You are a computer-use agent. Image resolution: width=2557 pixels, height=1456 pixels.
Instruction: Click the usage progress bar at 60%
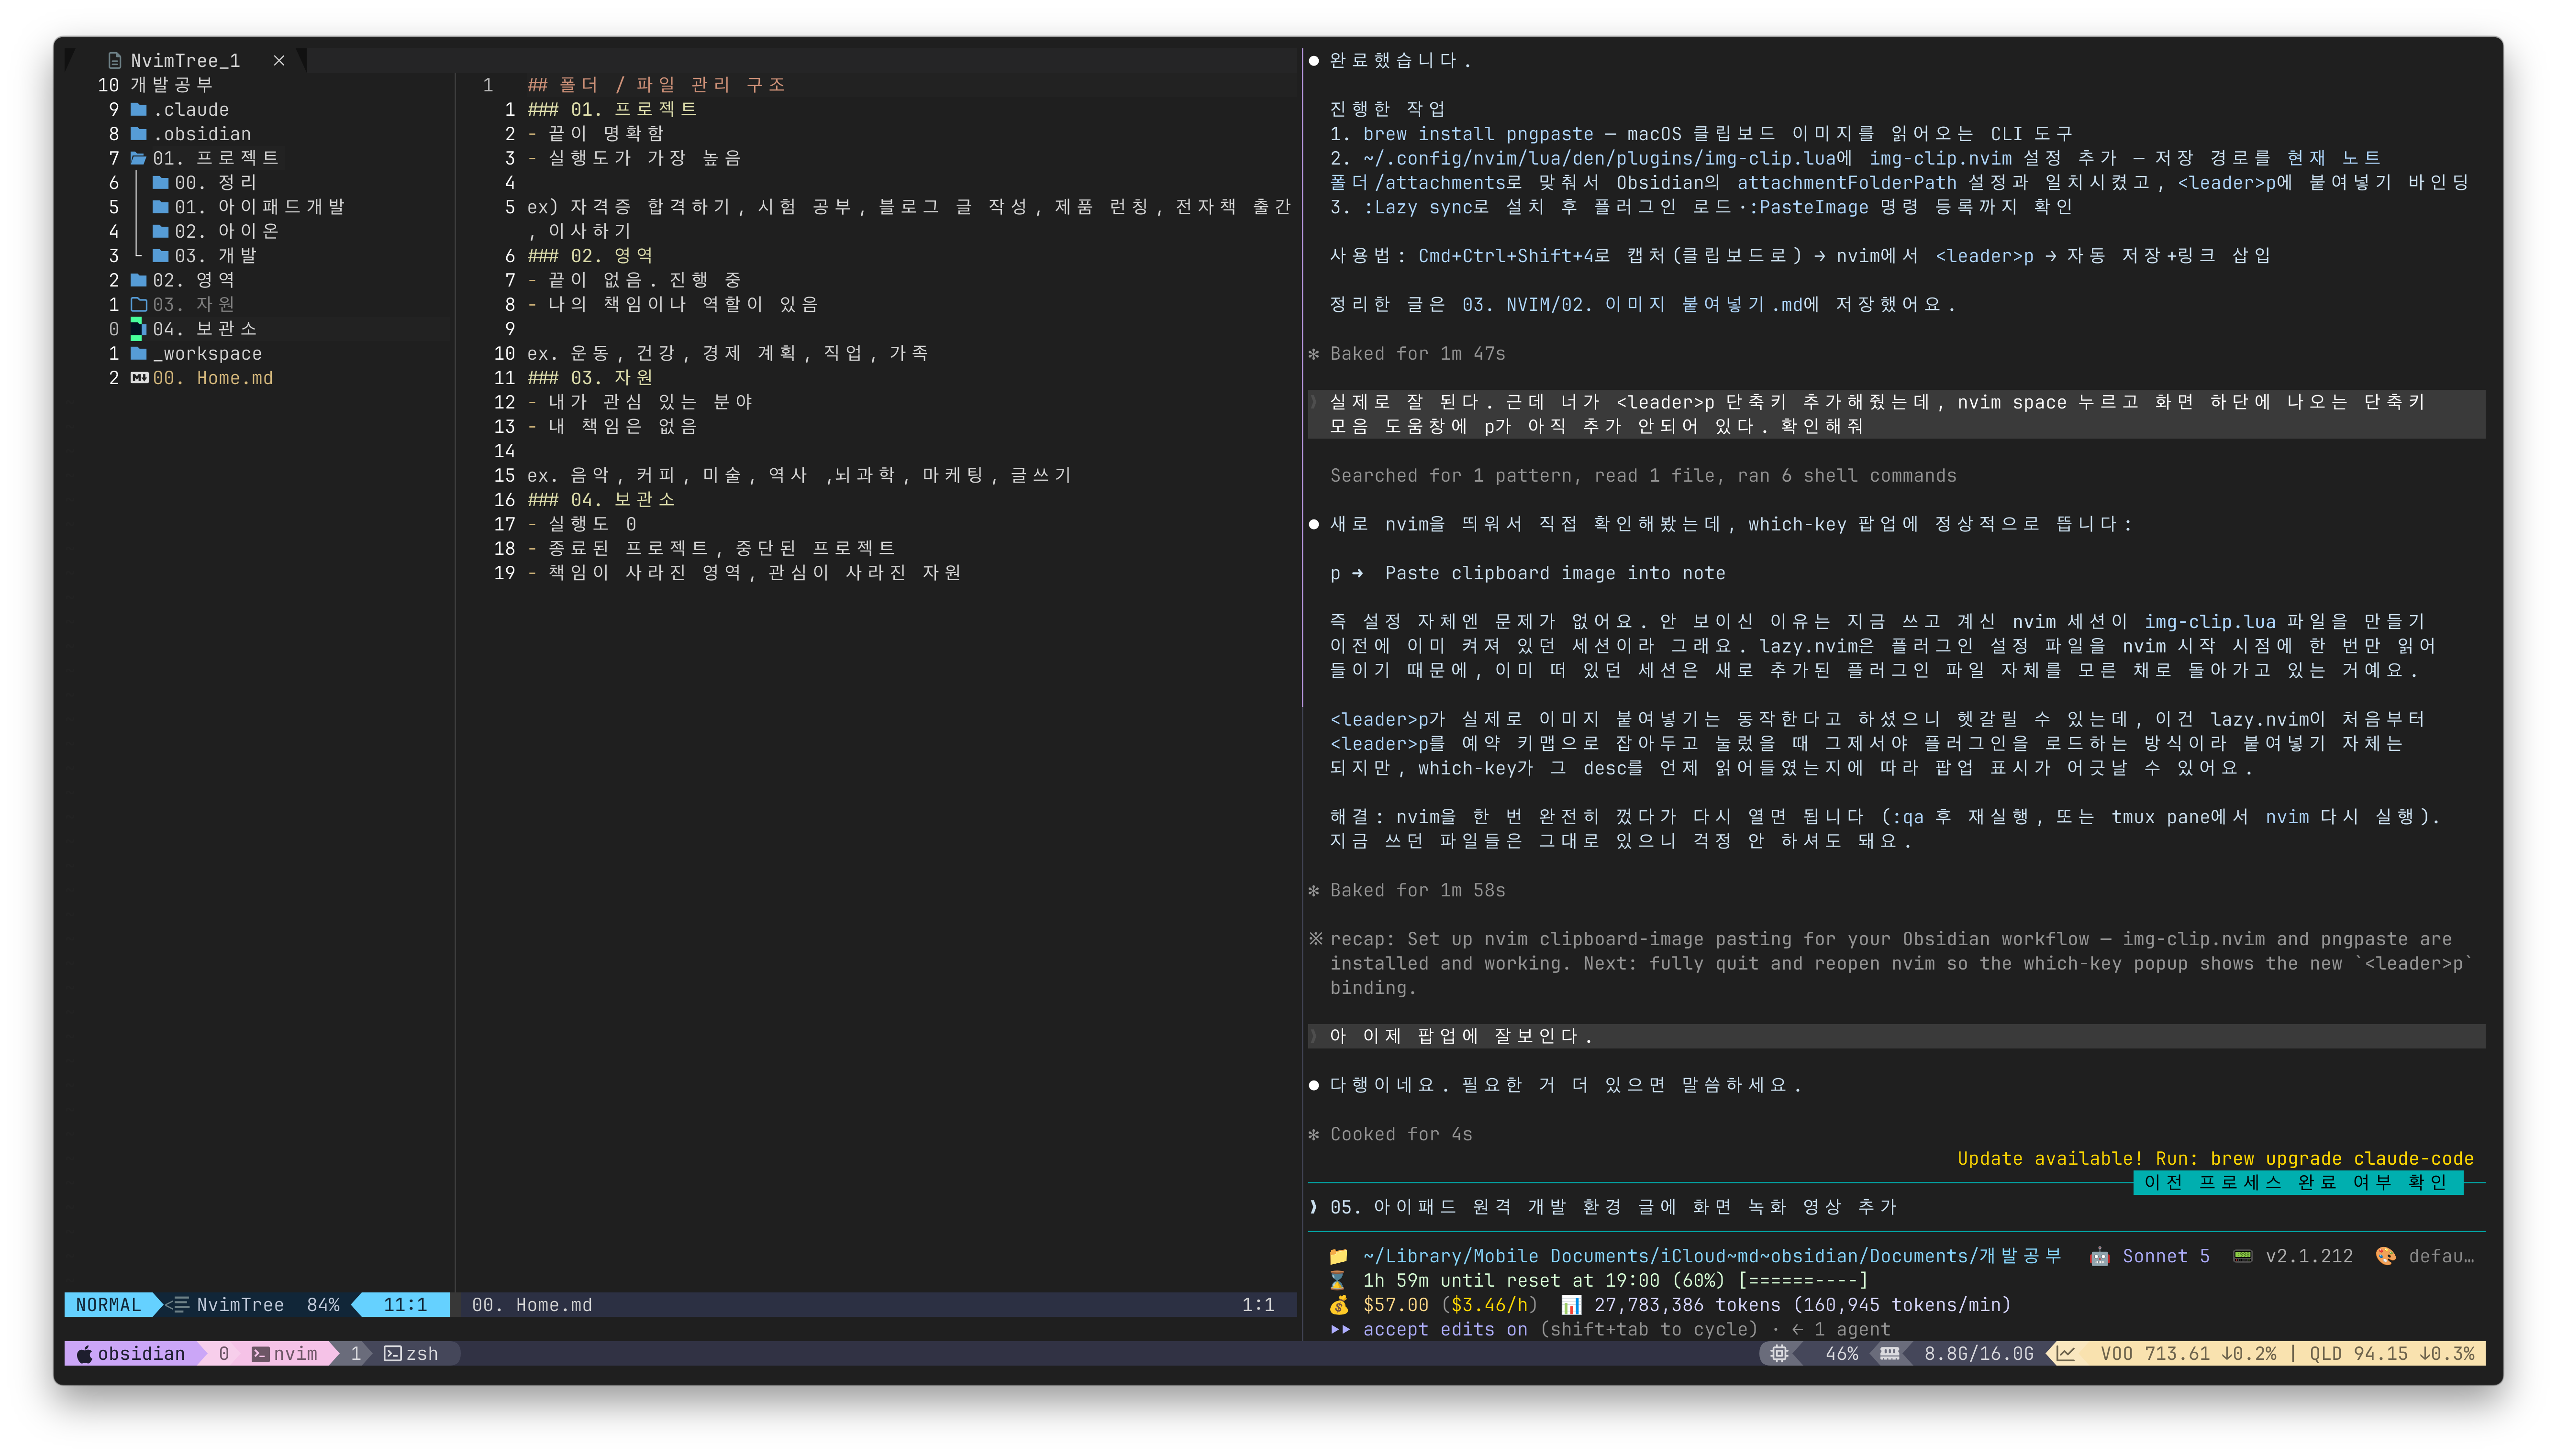pyautogui.click(x=1803, y=1280)
